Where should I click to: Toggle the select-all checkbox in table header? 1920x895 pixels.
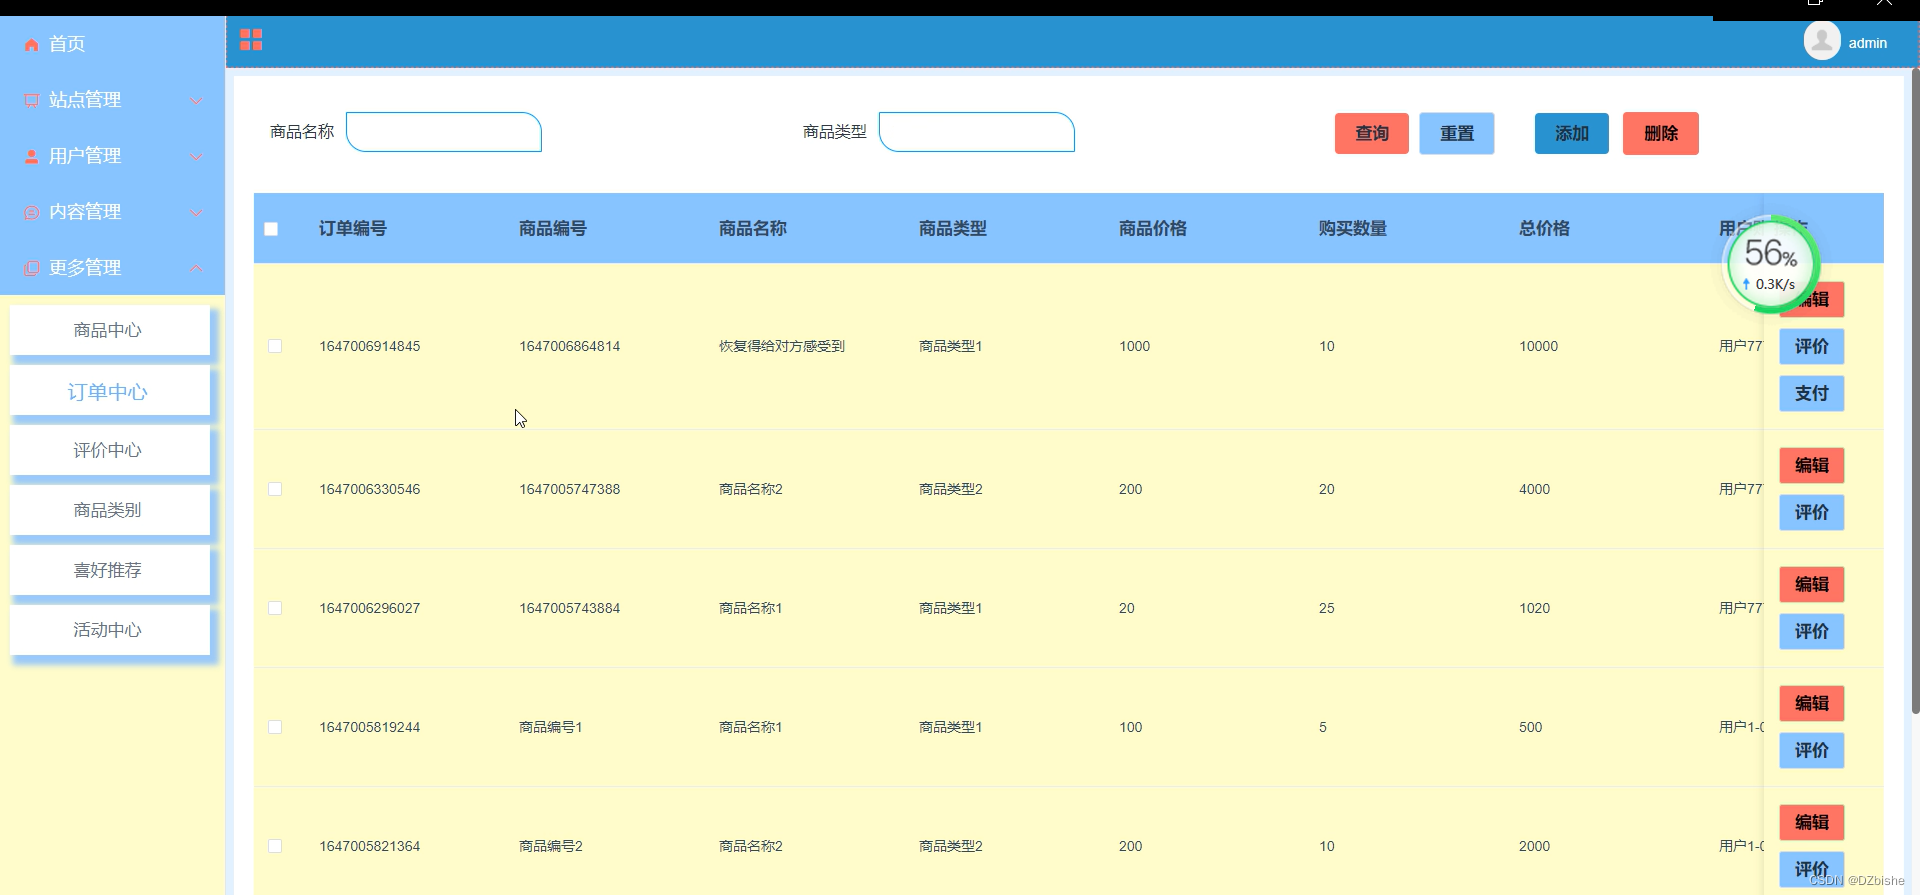[271, 229]
